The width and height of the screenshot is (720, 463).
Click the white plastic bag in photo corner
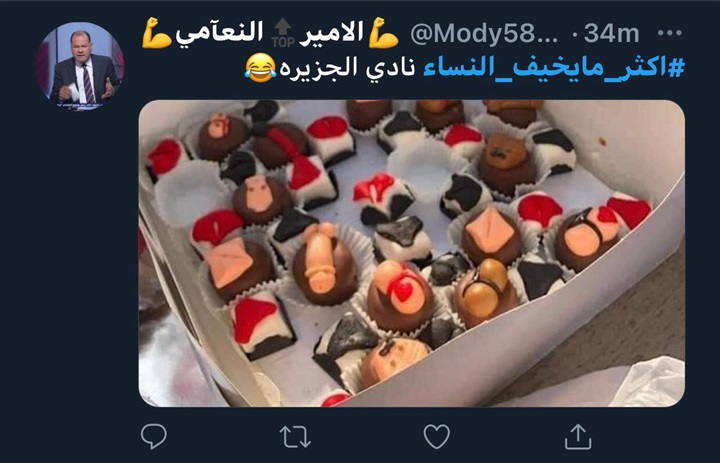click(651, 382)
